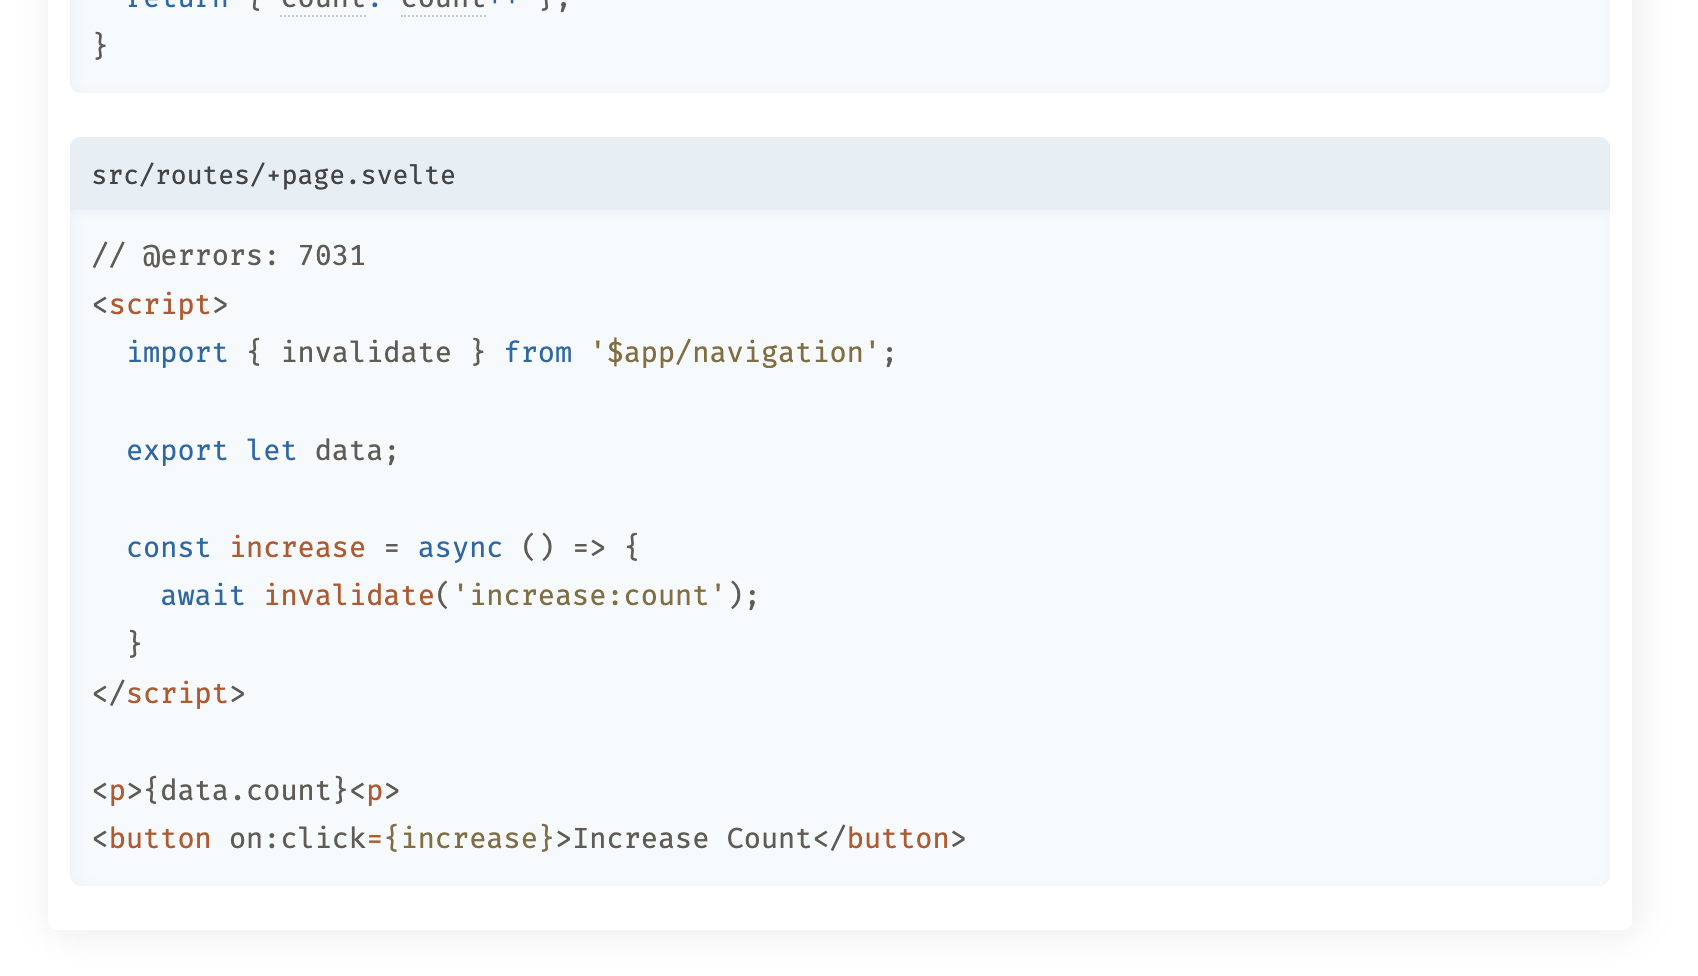Click the opening <script> tag
The height and width of the screenshot is (976, 1698).
click(160, 304)
